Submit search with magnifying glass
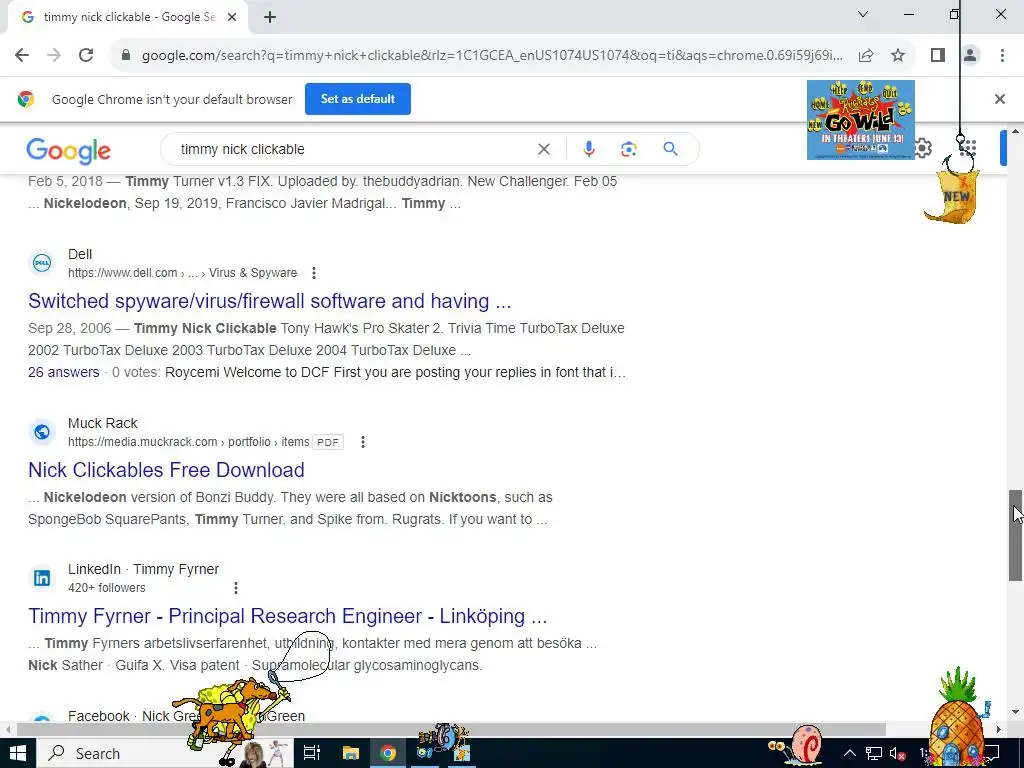This screenshot has width=1024, height=768. [670, 149]
